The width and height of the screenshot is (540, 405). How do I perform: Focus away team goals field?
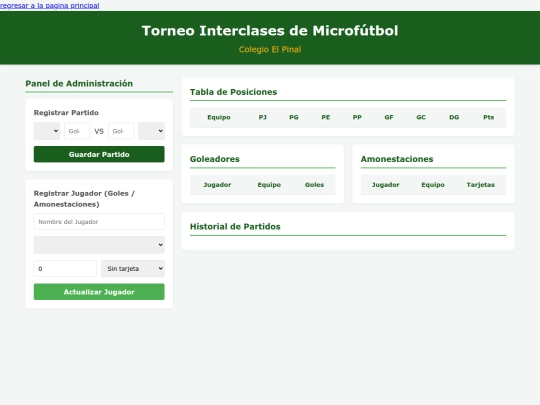coord(121,131)
